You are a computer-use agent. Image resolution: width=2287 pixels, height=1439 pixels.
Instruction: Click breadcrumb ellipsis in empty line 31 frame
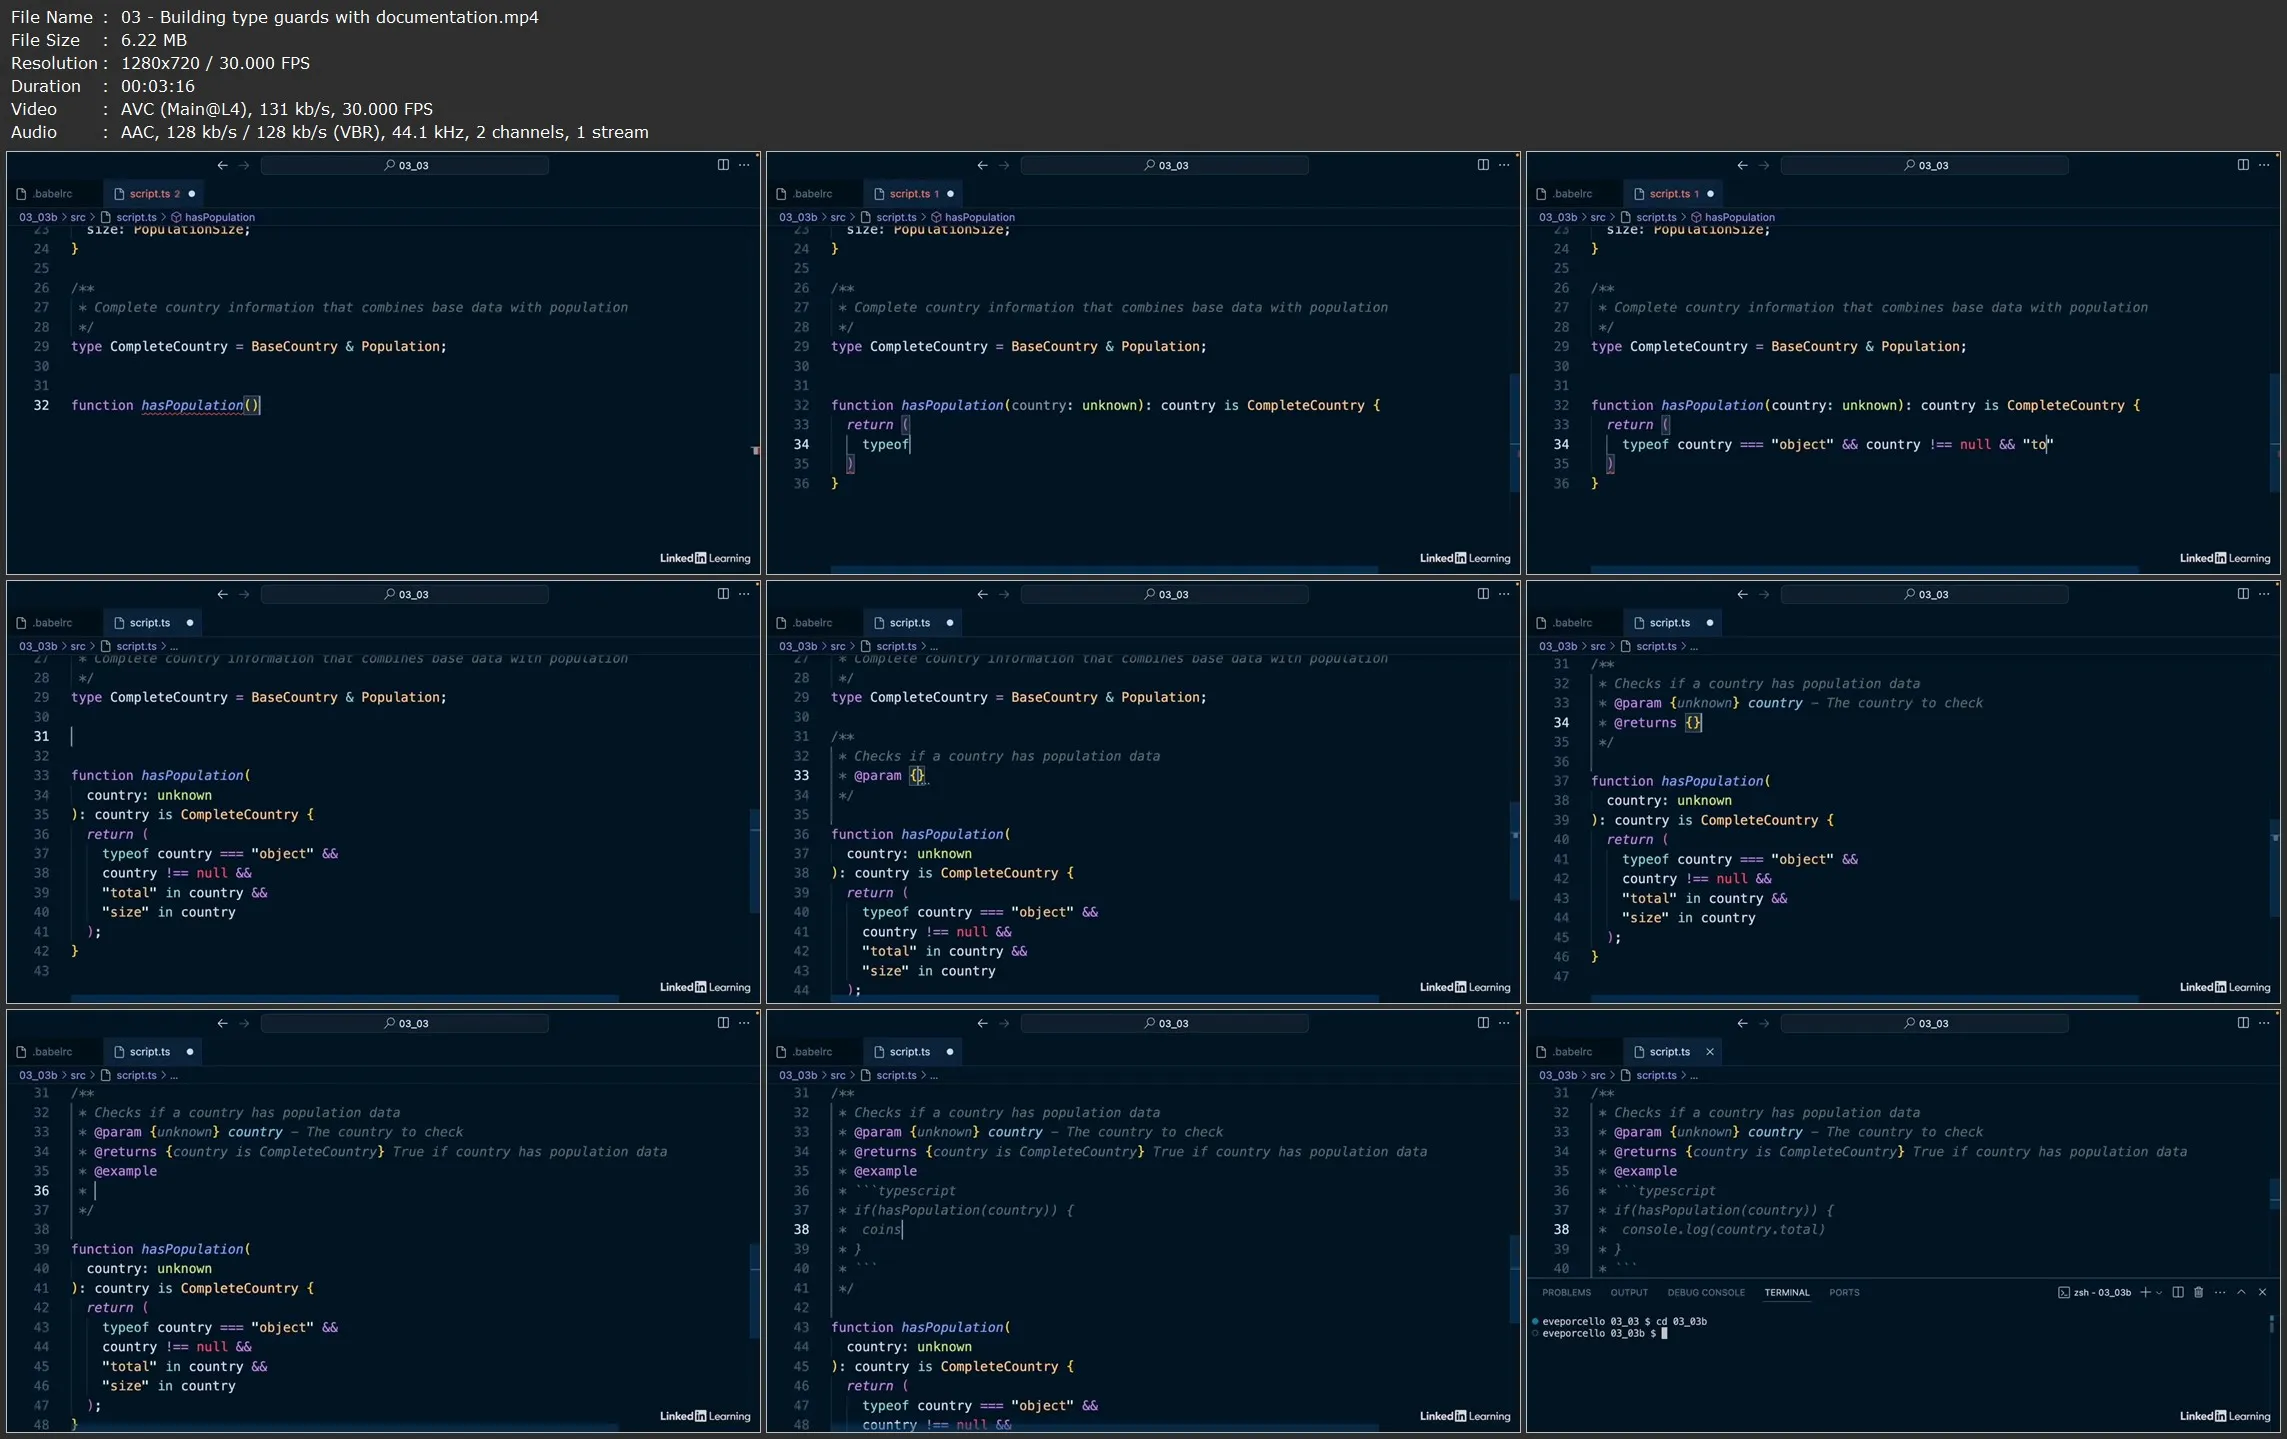point(174,646)
